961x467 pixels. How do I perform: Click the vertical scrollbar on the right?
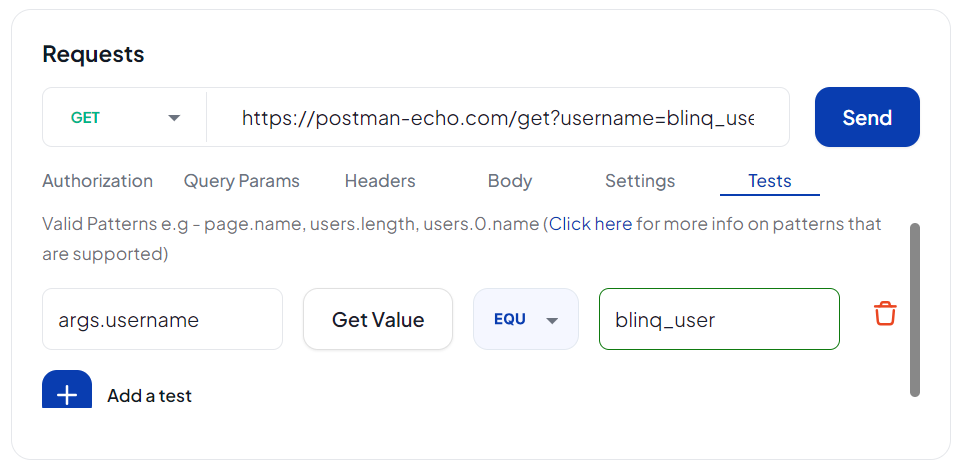[x=915, y=310]
